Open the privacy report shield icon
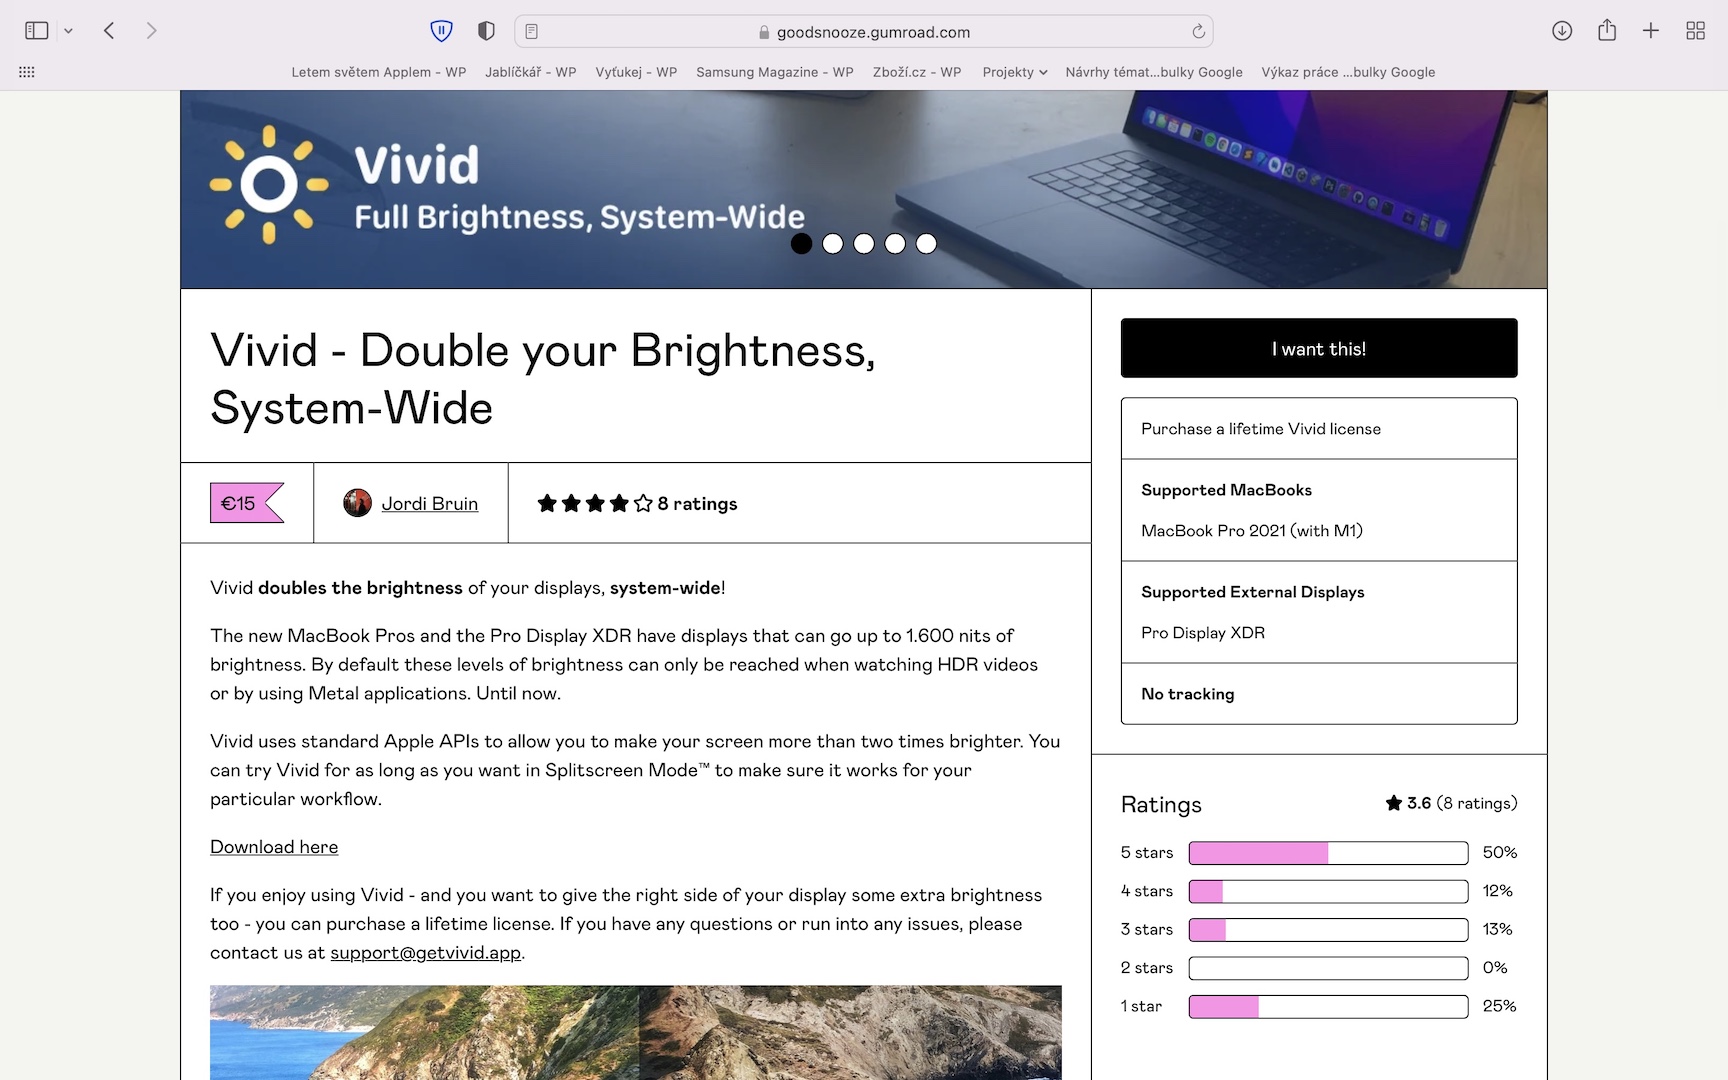This screenshot has height=1080, width=1728. 486,31
